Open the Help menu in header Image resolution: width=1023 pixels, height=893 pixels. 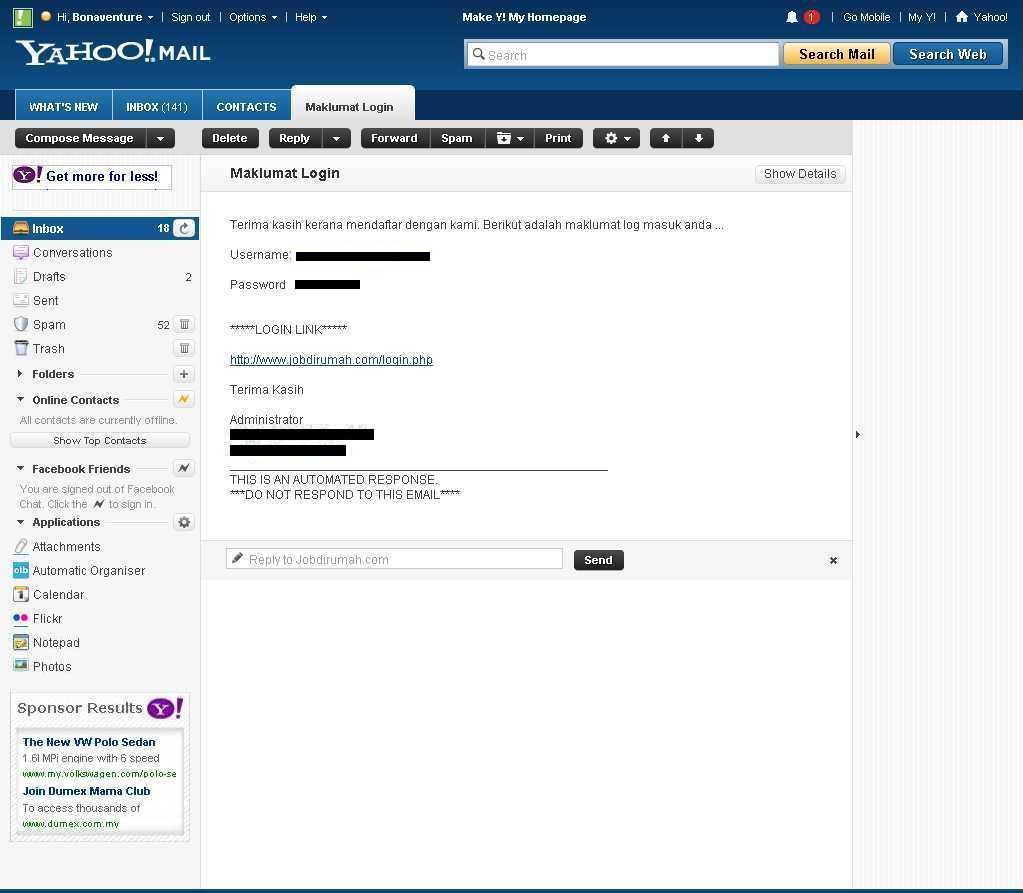311,17
